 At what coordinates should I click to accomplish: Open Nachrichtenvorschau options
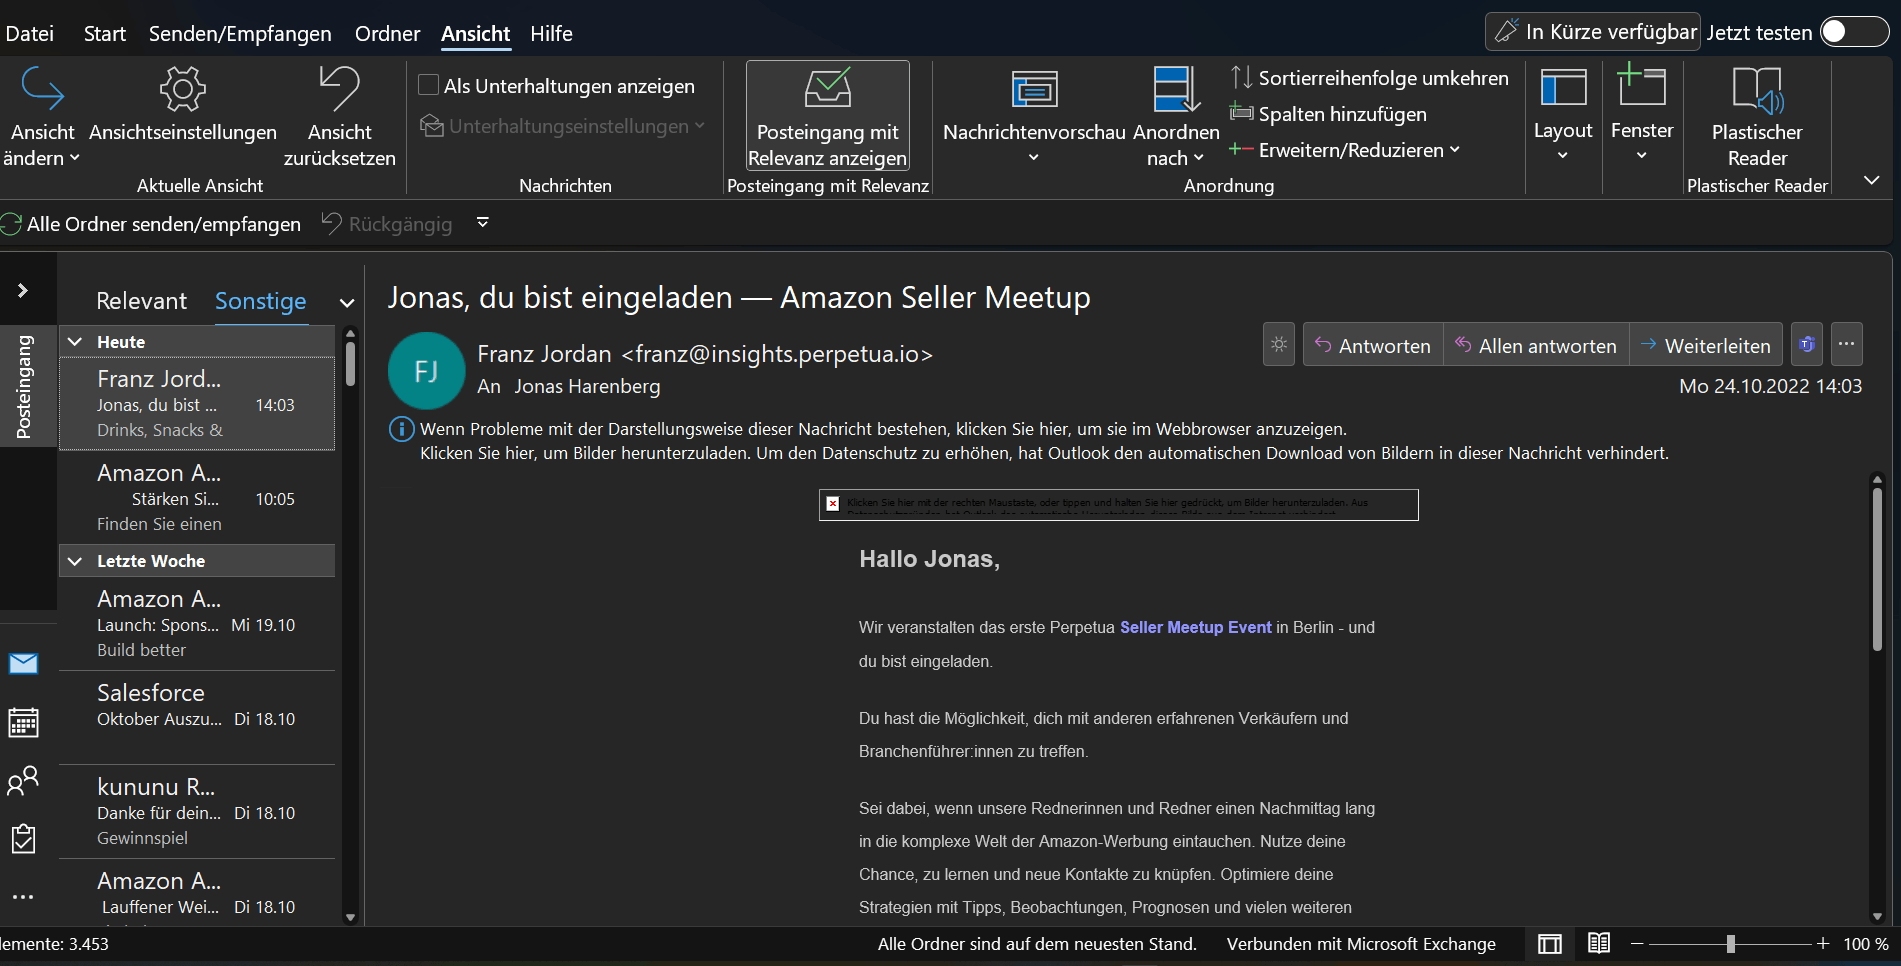click(1034, 116)
